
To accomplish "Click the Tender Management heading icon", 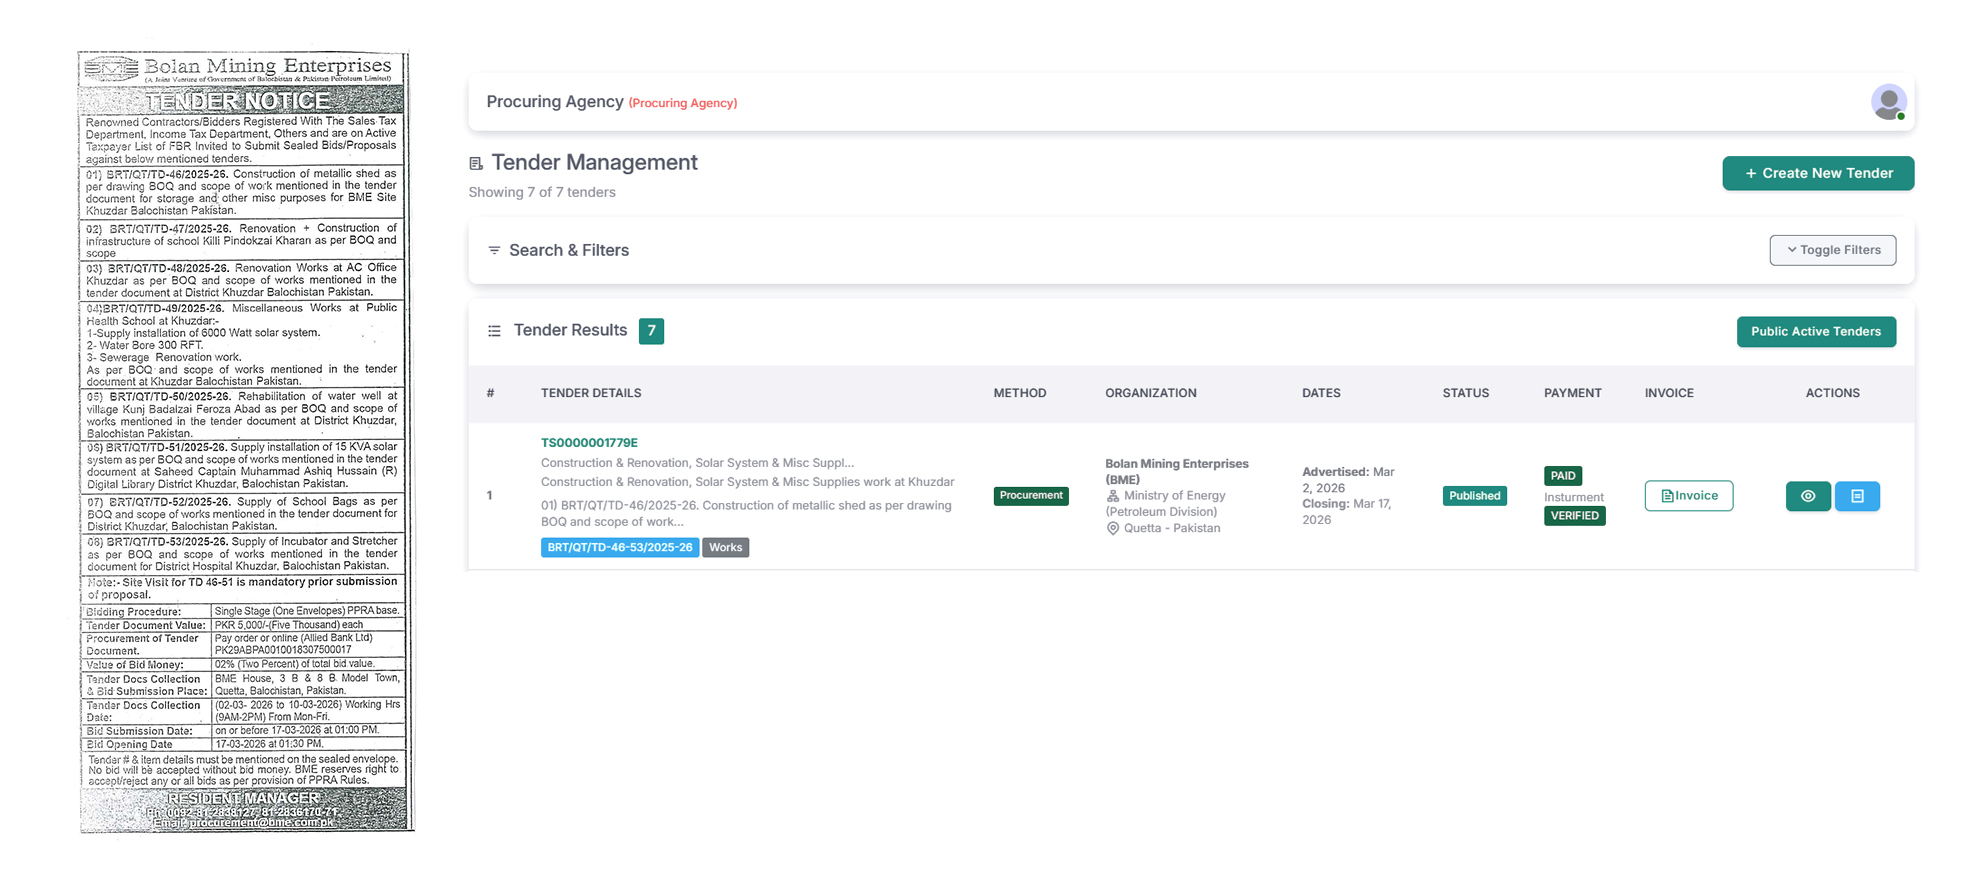I will point(476,163).
